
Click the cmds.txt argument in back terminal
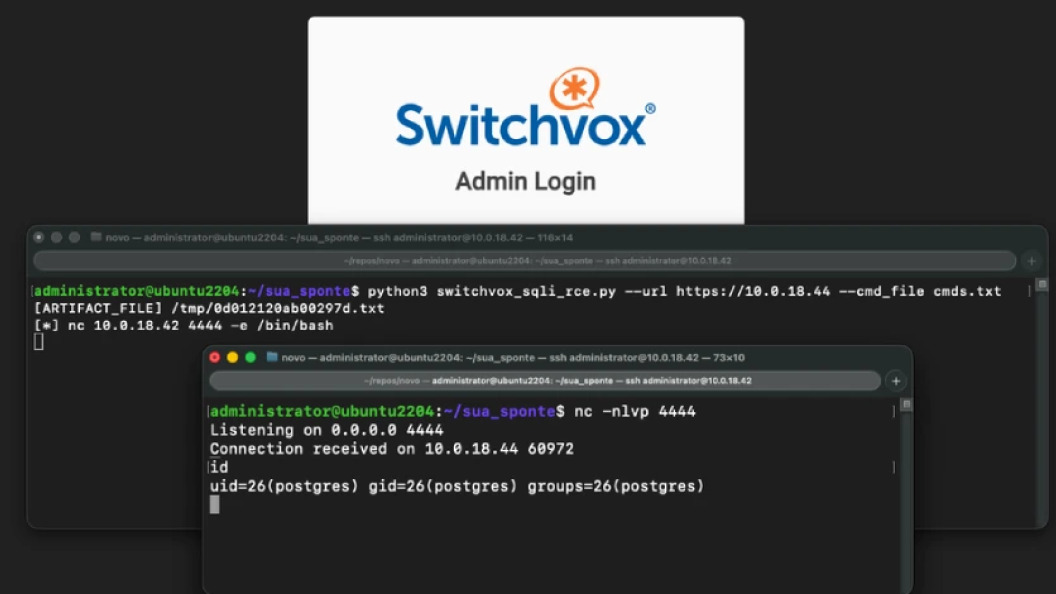coord(967,292)
